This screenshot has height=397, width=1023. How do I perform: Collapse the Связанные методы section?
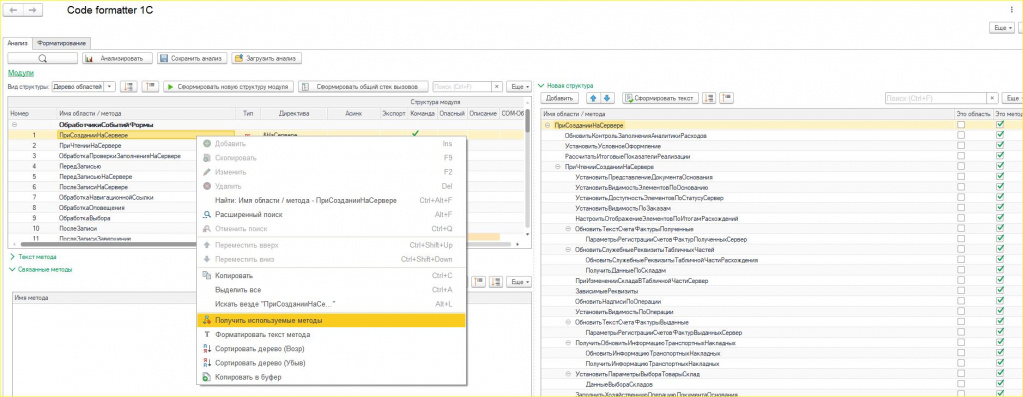(x=12, y=269)
